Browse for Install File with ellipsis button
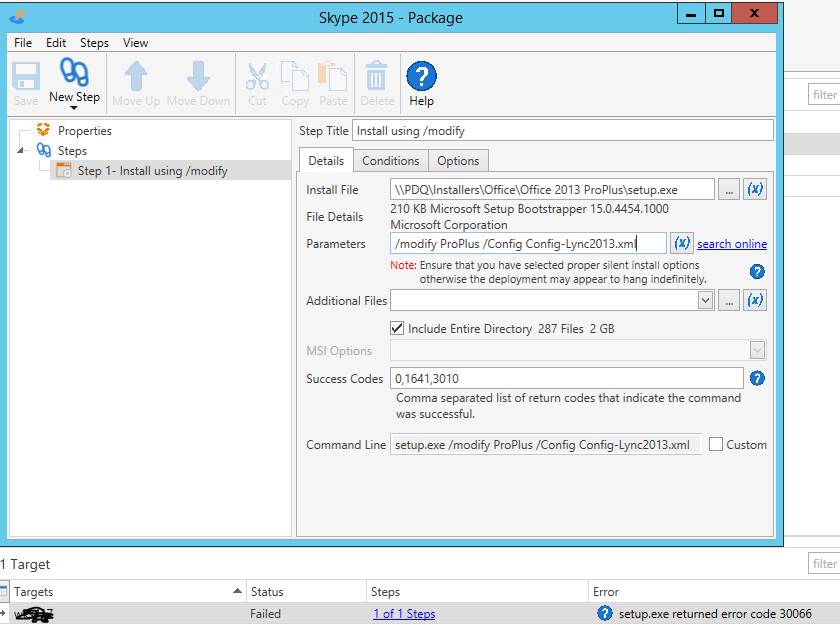The height and width of the screenshot is (635, 840). (x=729, y=189)
